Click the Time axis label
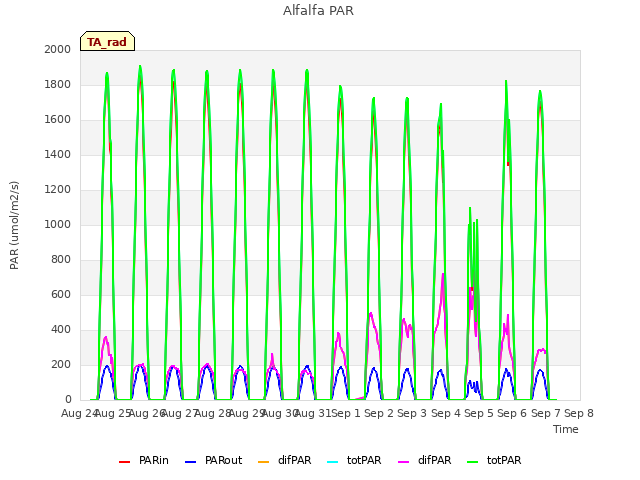Screen dimensions: 640x480 tap(566, 429)
